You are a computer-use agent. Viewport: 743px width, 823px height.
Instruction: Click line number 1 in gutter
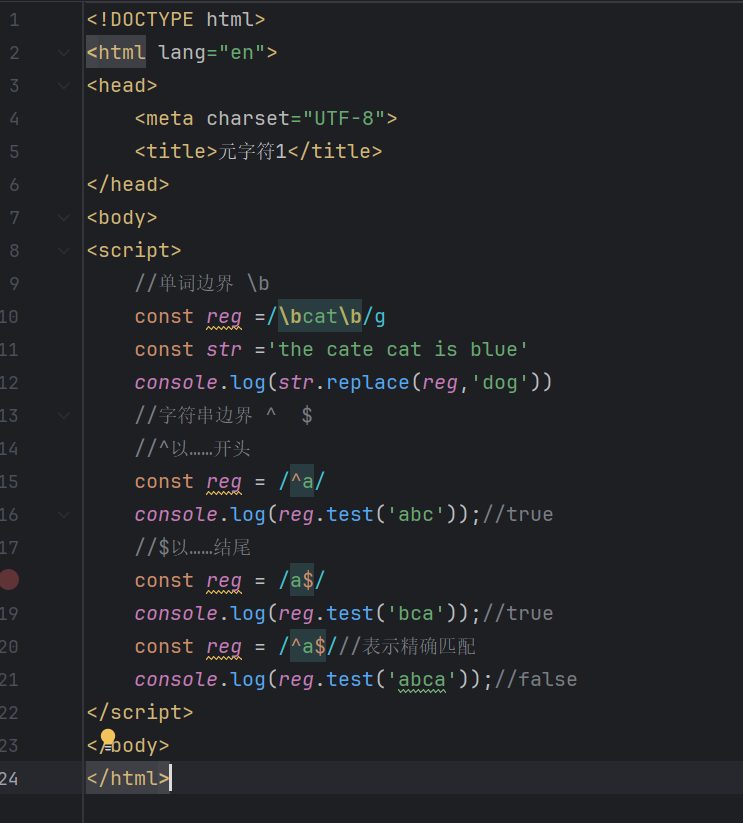(14, 20)
